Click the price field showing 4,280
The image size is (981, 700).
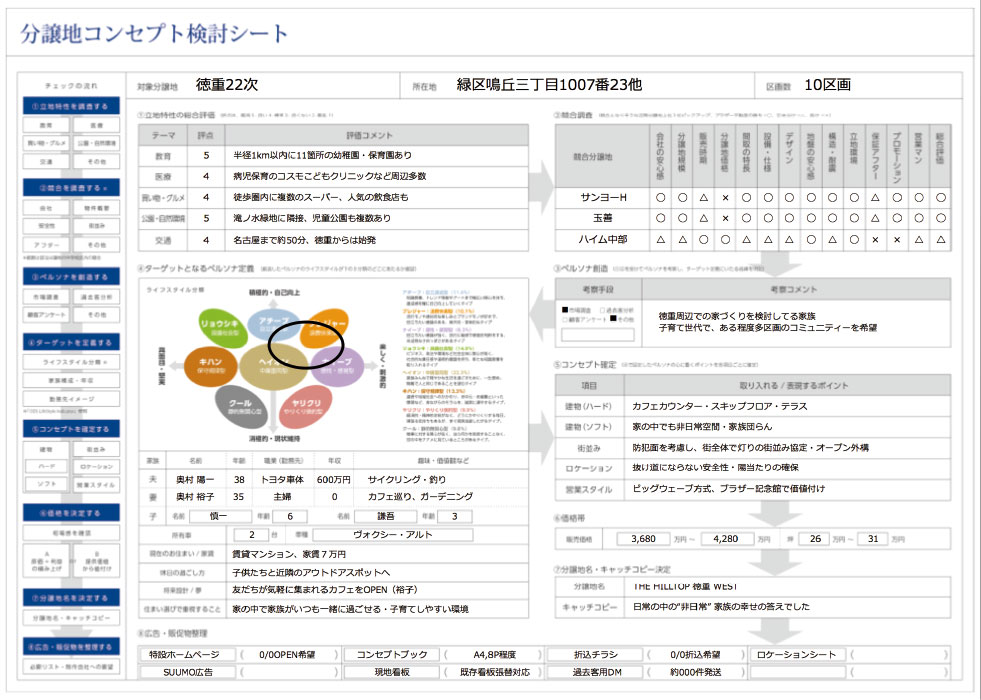pos(726,539)
